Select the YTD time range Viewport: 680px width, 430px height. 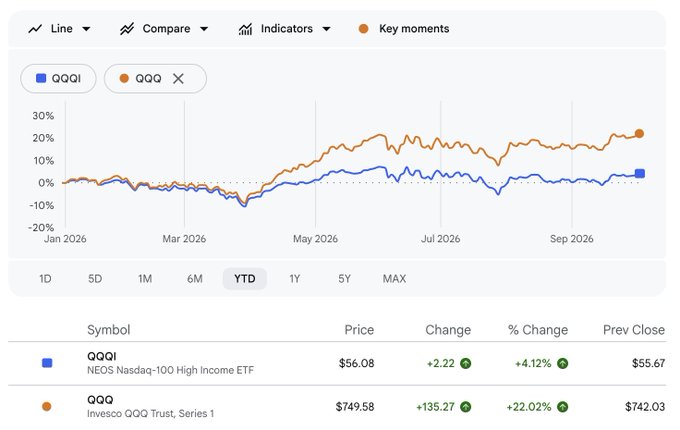[x=245, y=279]
